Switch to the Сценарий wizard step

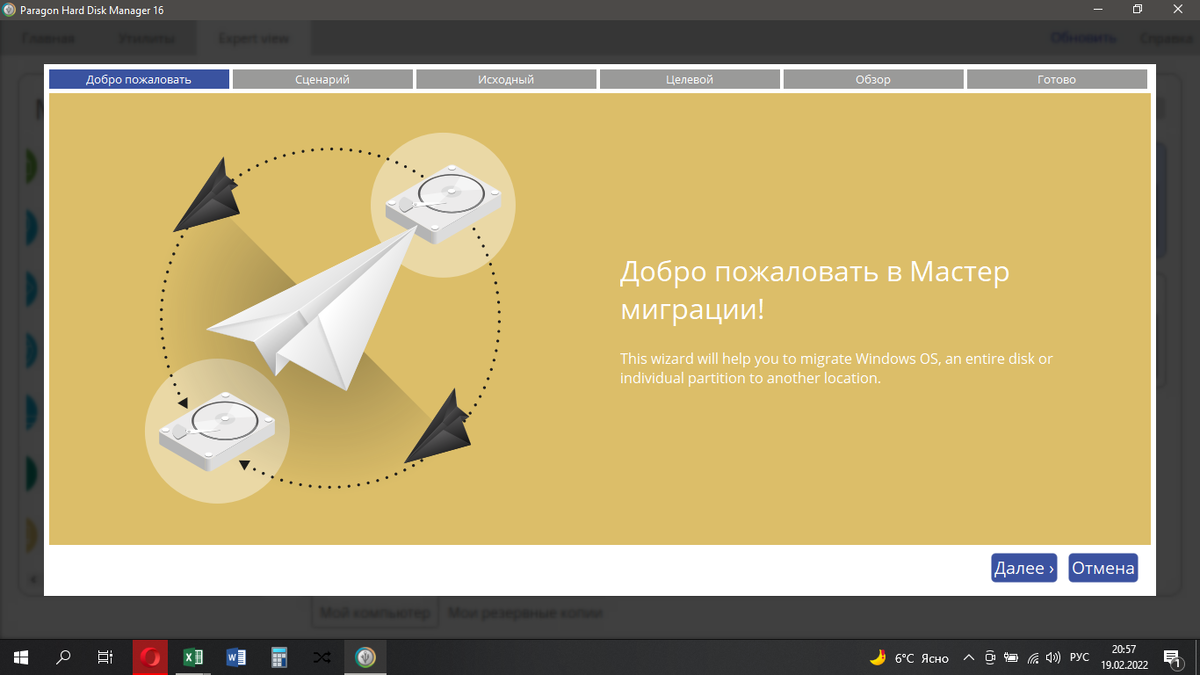tap(322, 78)
